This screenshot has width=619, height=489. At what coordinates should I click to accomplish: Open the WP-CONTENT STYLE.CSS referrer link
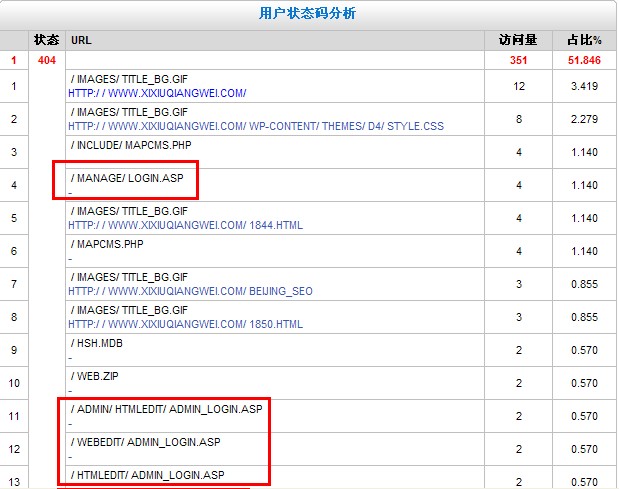pos(256,126)
